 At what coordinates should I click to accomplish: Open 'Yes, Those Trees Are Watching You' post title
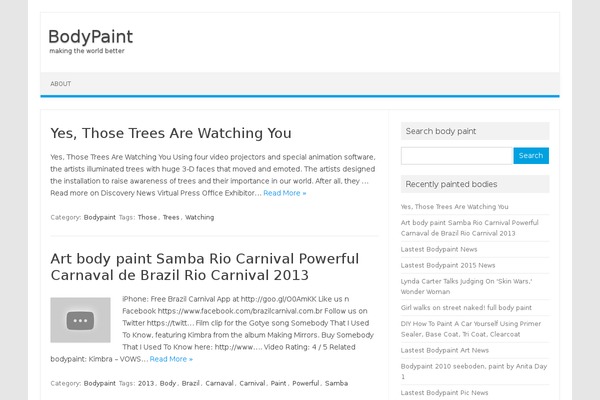click(x=171, y=133)
